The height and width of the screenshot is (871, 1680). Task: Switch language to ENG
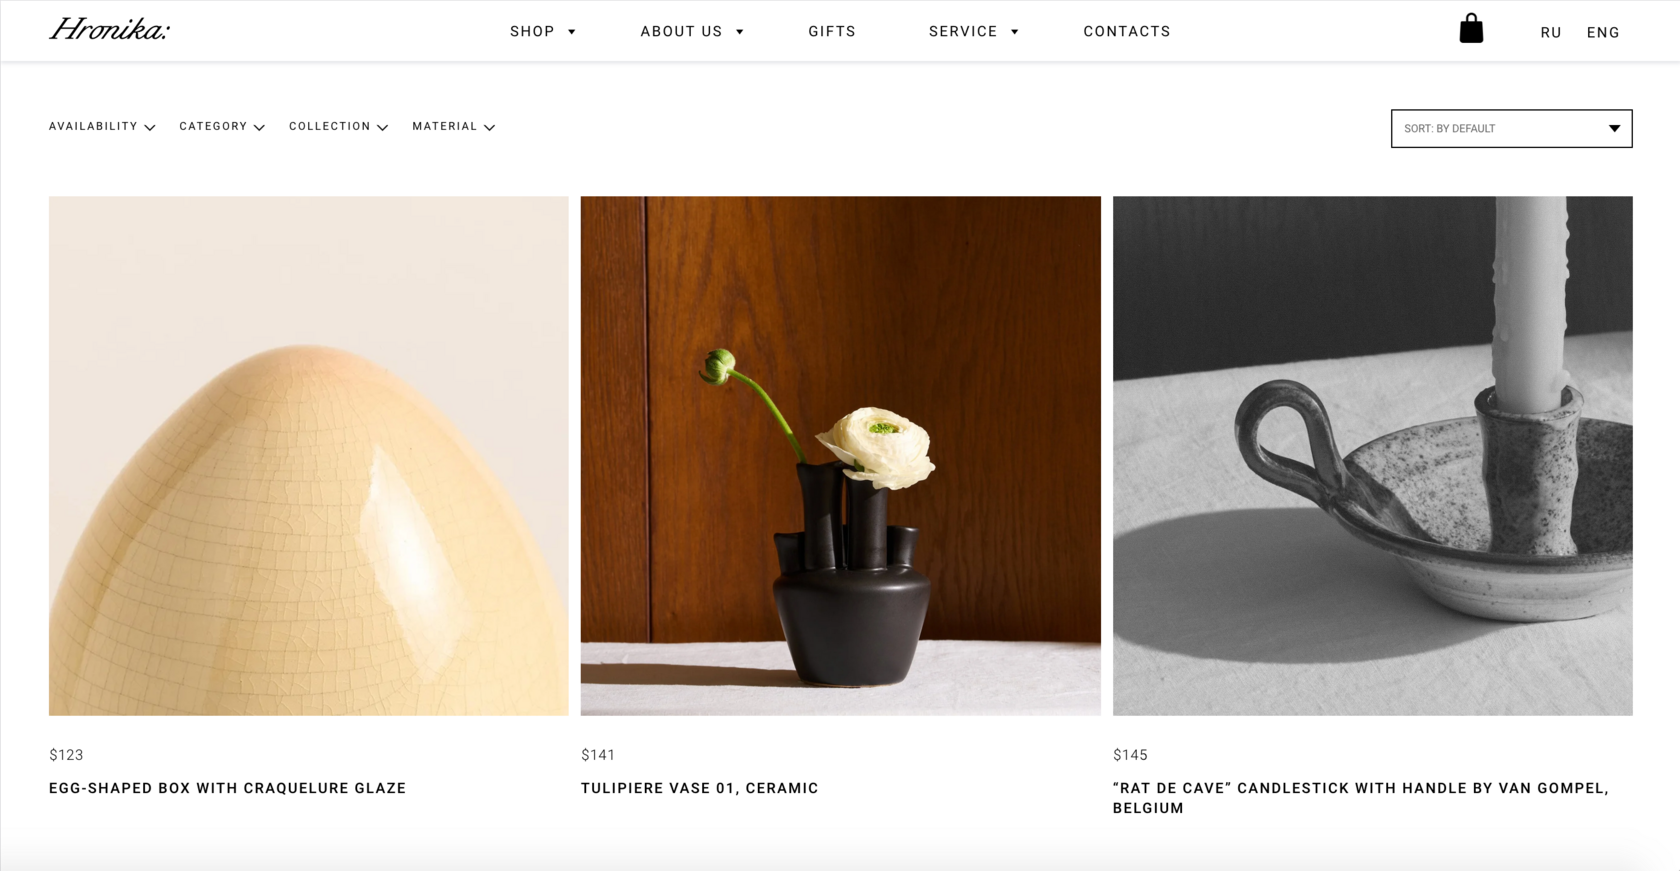[x=1603, y=33]
